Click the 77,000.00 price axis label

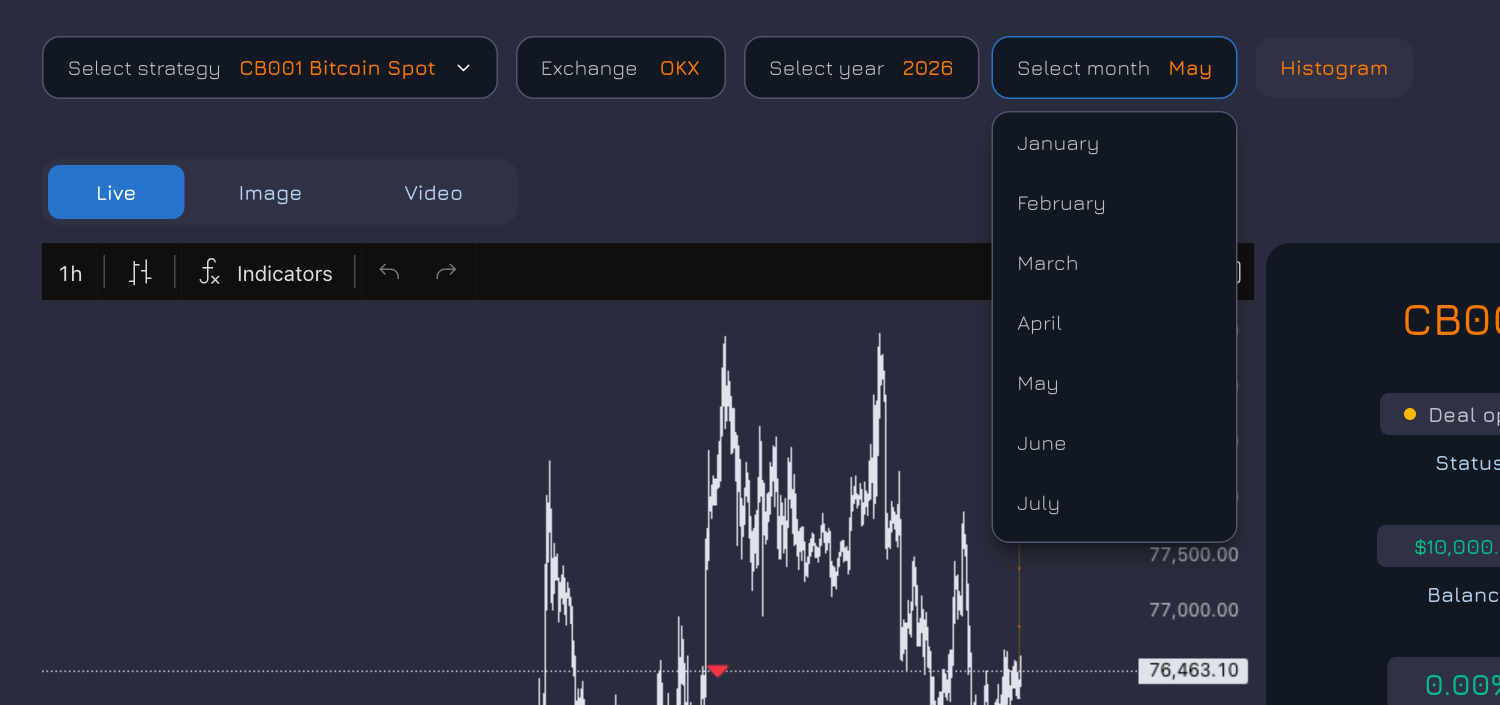[x=1194, y=610]
